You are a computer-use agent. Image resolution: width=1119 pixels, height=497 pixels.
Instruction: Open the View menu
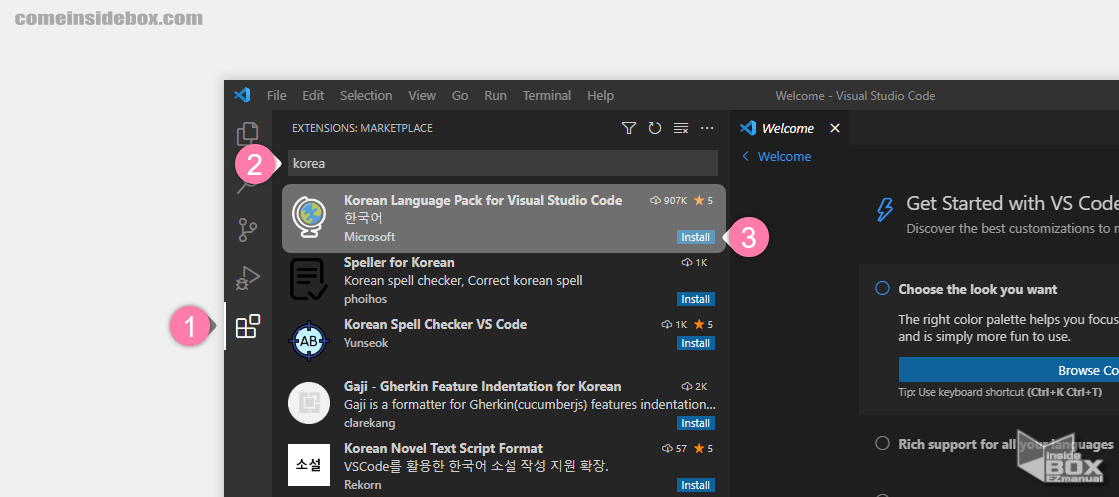coord(422,96)
